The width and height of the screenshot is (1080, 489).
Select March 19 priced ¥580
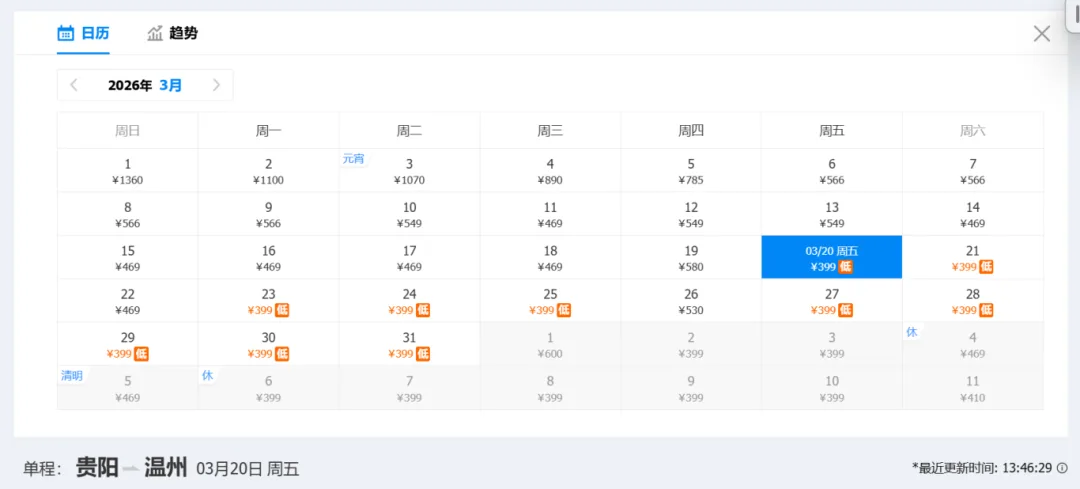pyautogui.click(x=691, y=258)
